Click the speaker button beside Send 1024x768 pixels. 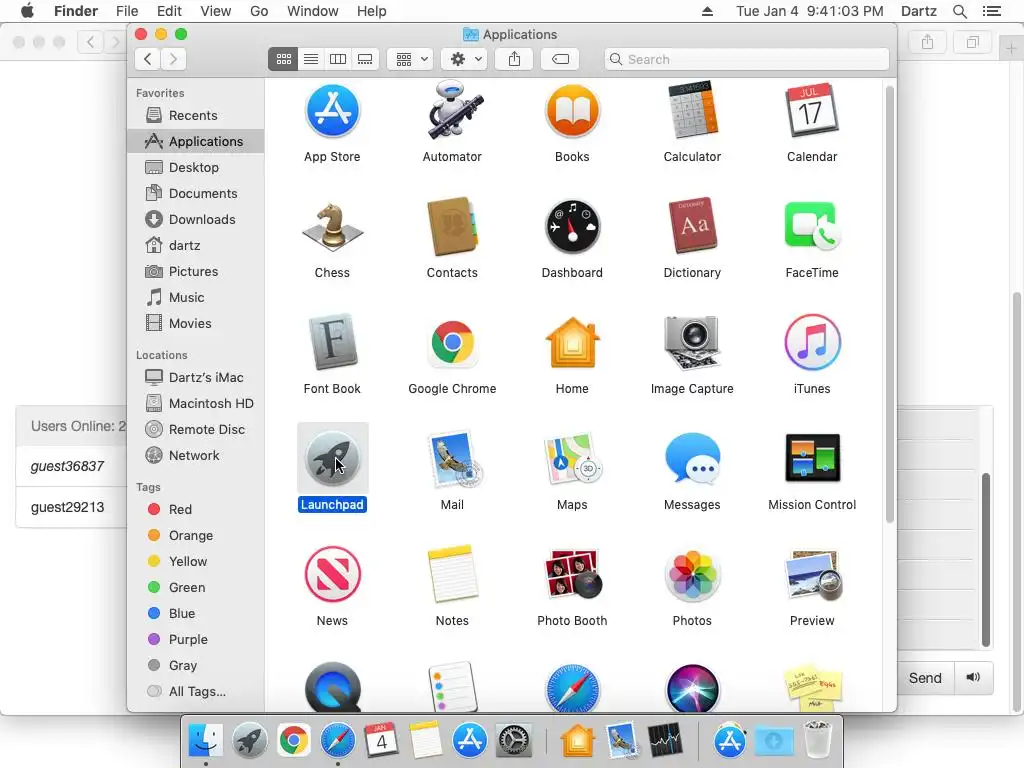point(973,678)
